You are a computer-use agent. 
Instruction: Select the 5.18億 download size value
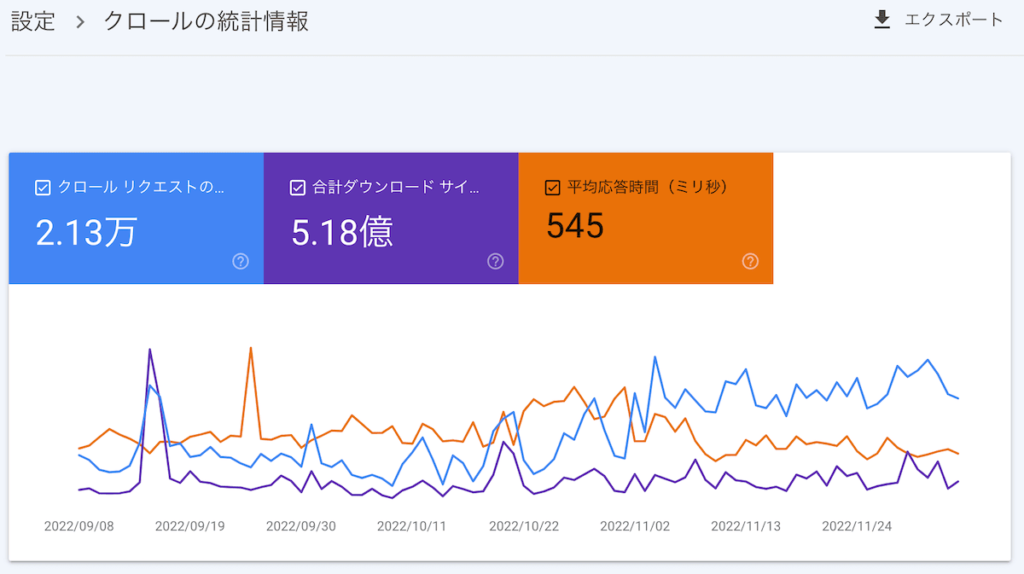(x=342, y=232)
